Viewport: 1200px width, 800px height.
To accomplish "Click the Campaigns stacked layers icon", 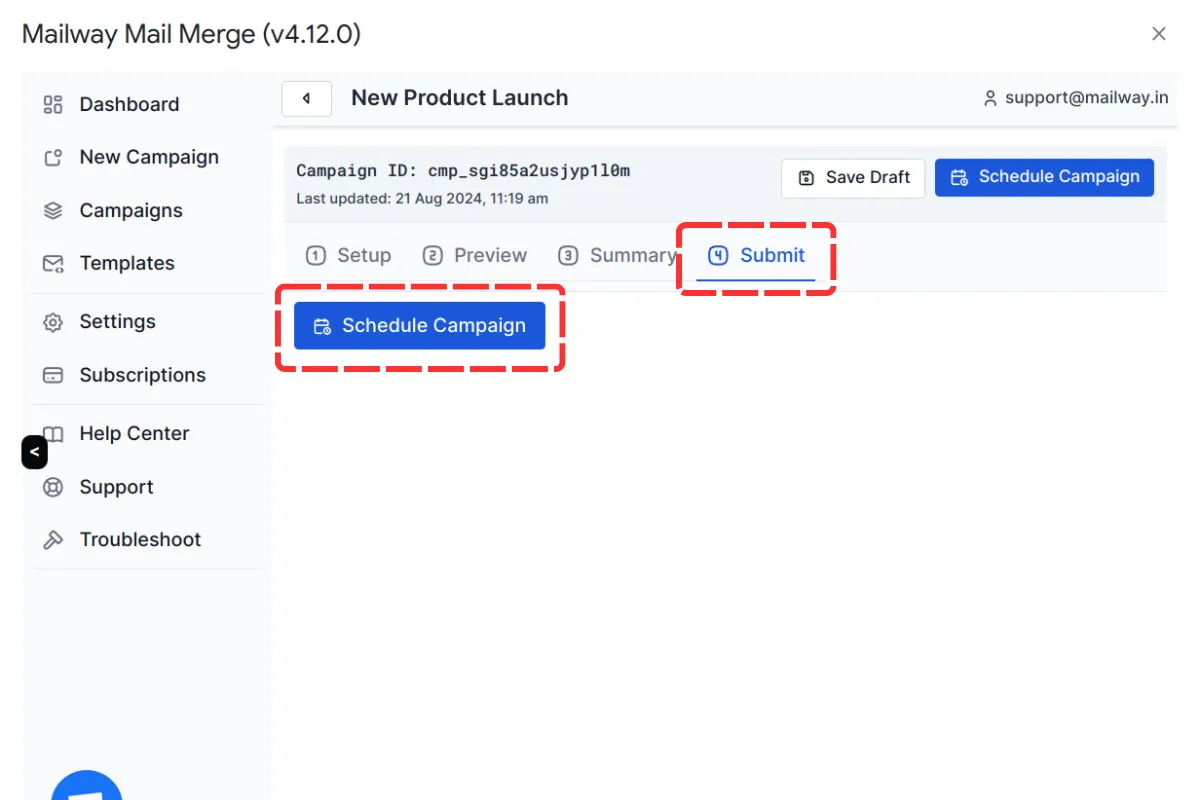I will pyautogui.click(x=53, y=211).
